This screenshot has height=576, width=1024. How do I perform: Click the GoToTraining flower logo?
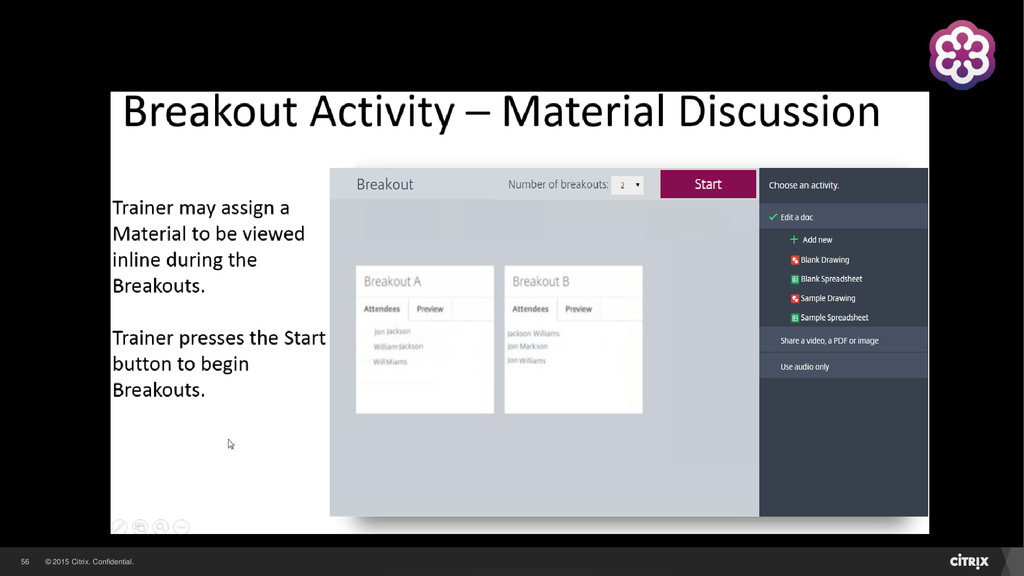pos(962,55)
